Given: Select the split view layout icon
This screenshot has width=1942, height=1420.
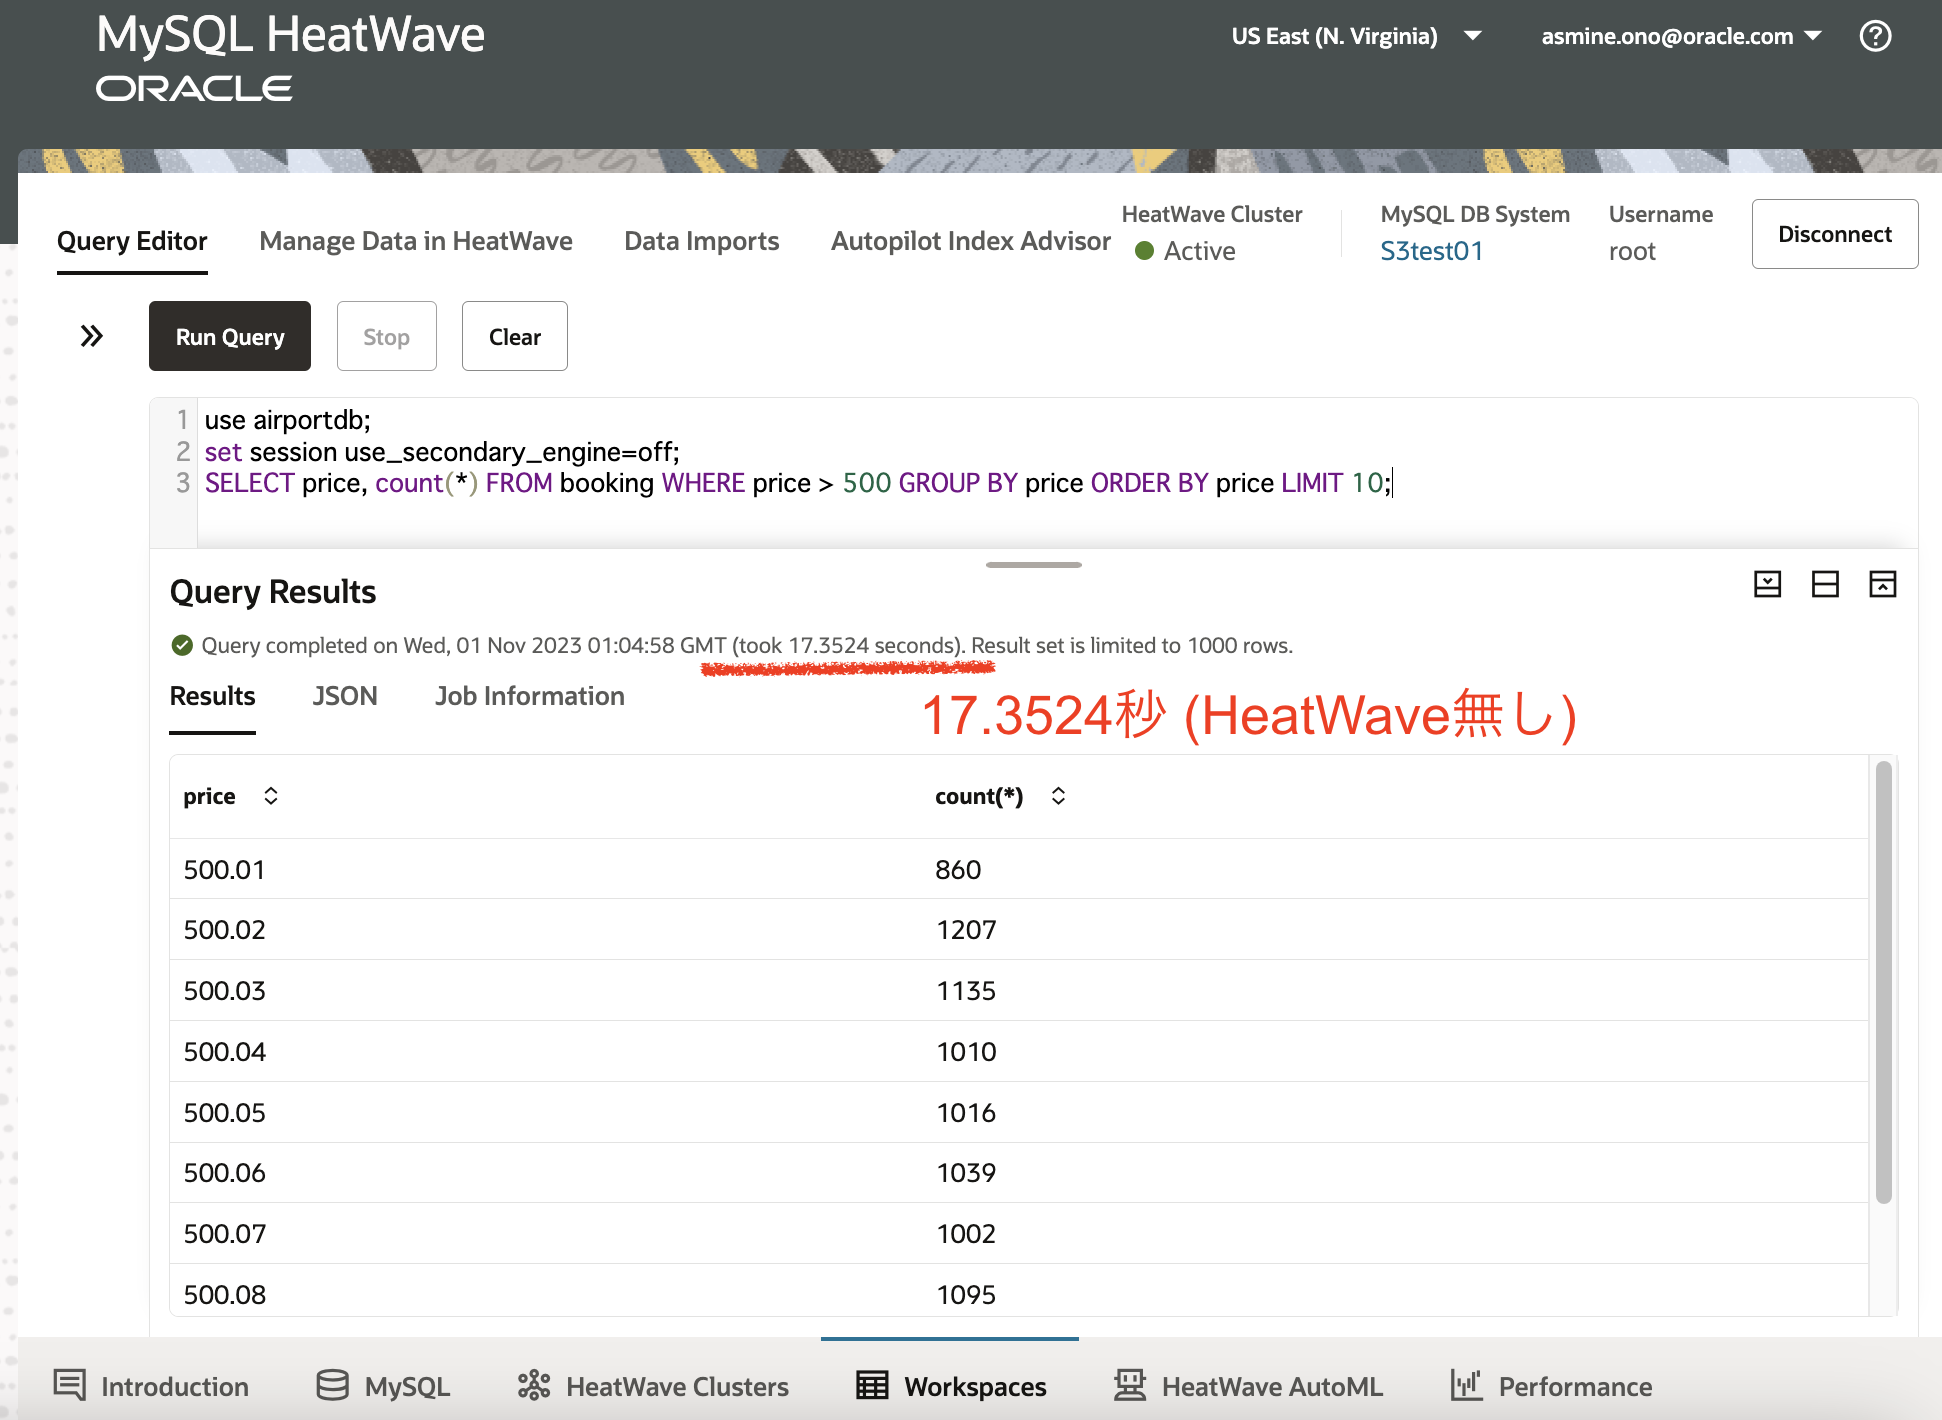Looking at the screenshot, I should point(1825,584).
